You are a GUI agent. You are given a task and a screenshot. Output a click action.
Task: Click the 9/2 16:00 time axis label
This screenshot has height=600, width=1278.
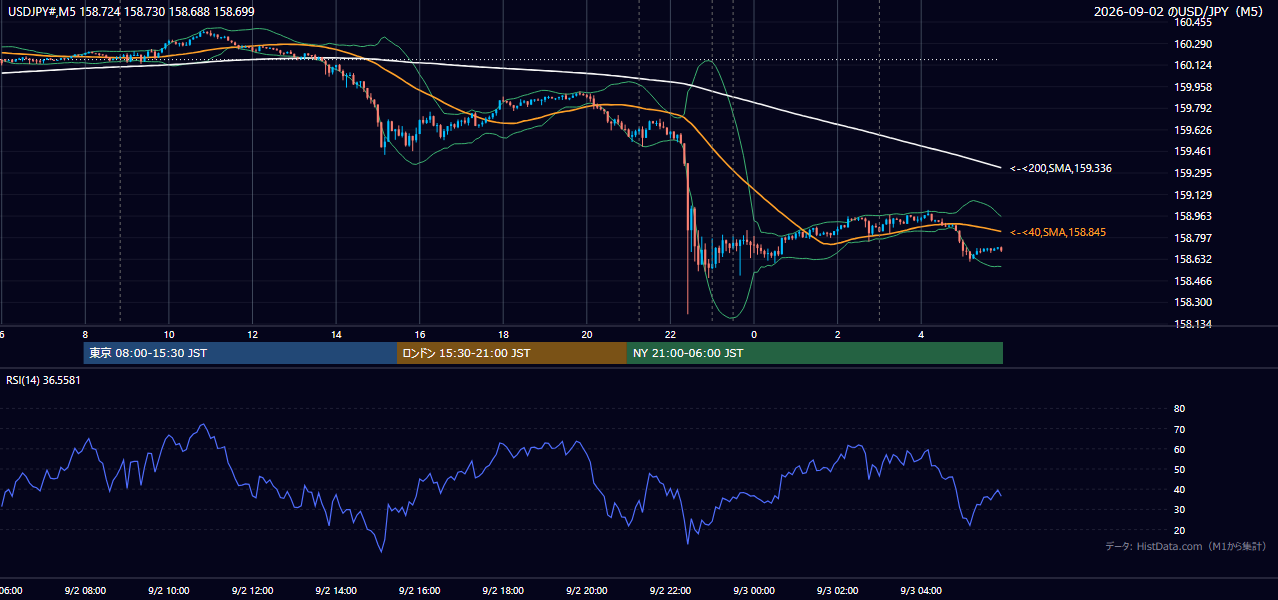pos(419,590)
